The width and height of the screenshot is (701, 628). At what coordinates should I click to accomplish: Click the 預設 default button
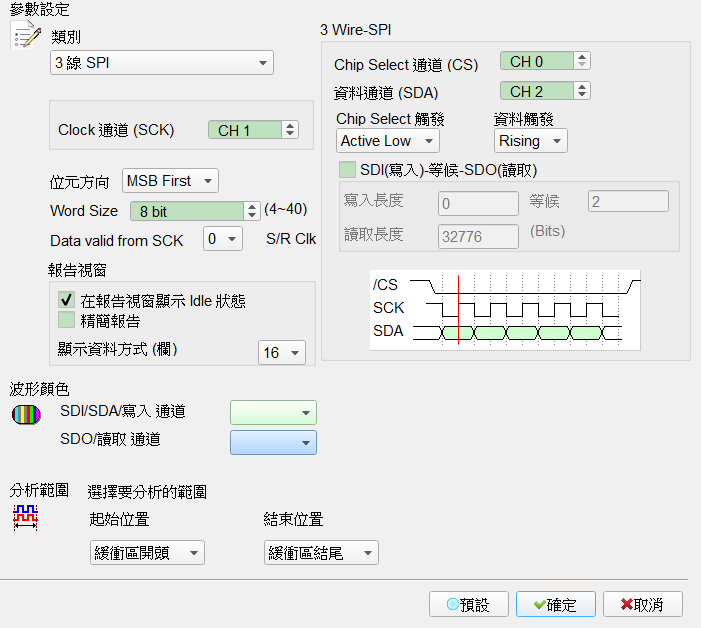pyautogui.click(x=469, y=604)
